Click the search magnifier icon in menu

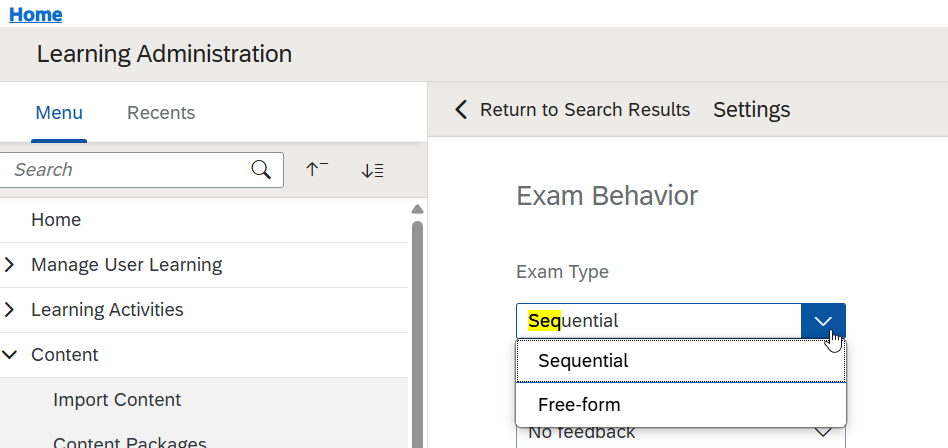[x=261, y=170]
